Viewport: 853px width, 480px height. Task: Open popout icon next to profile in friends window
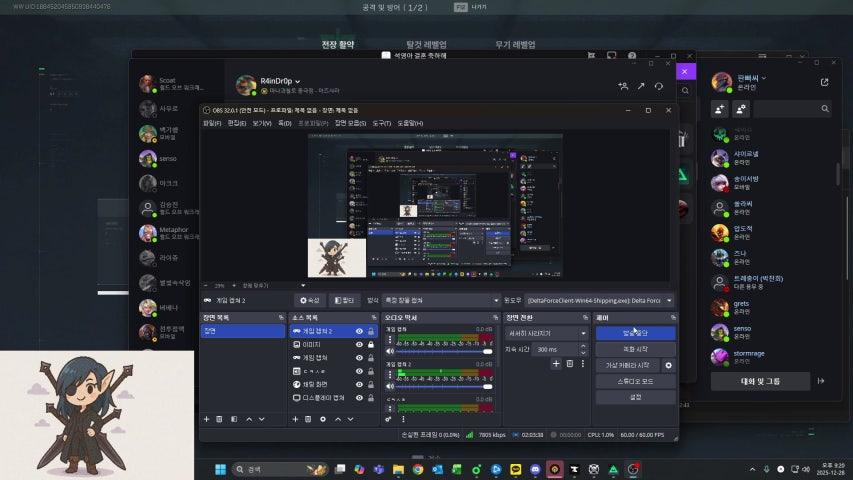(x=825, y=82)
